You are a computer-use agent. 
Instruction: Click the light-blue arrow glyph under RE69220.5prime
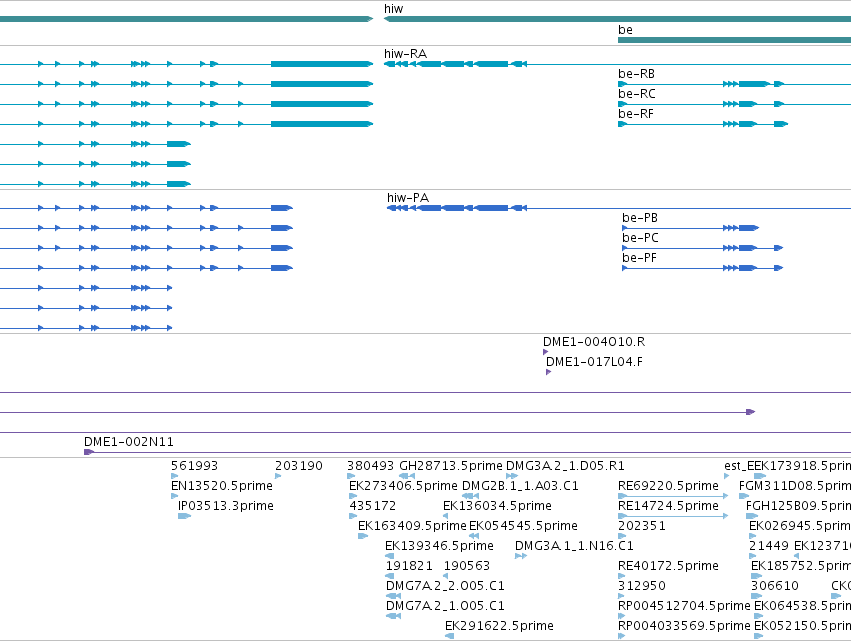point(673,496)
